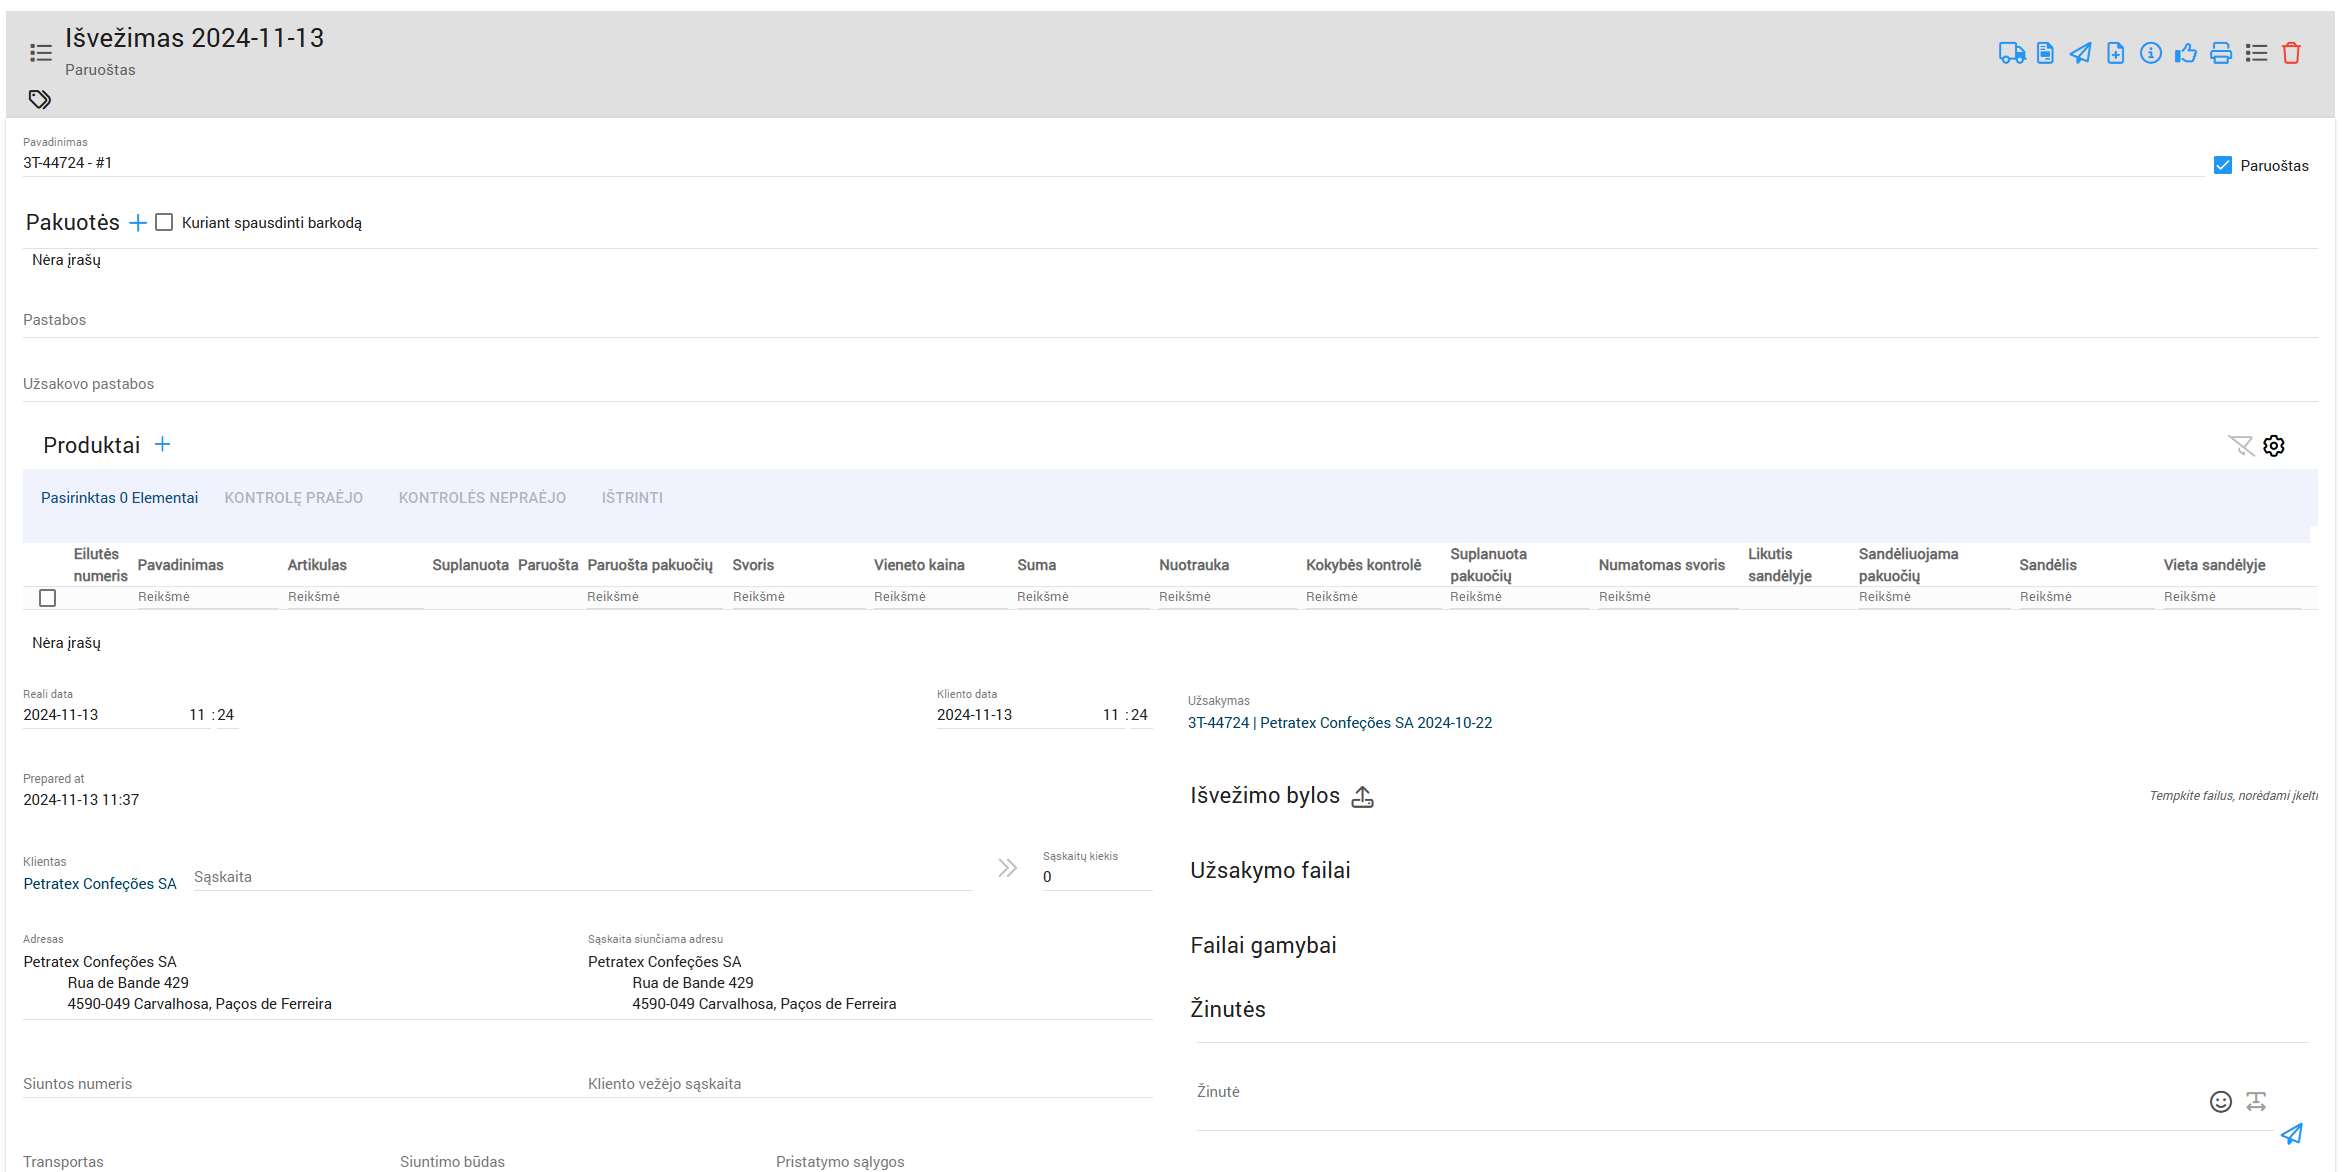Image resolution: width=2342 pixels, height=1172 pixels.
Task: Click the thumbs-up approve icon
Action: [x=2186, y=53]
